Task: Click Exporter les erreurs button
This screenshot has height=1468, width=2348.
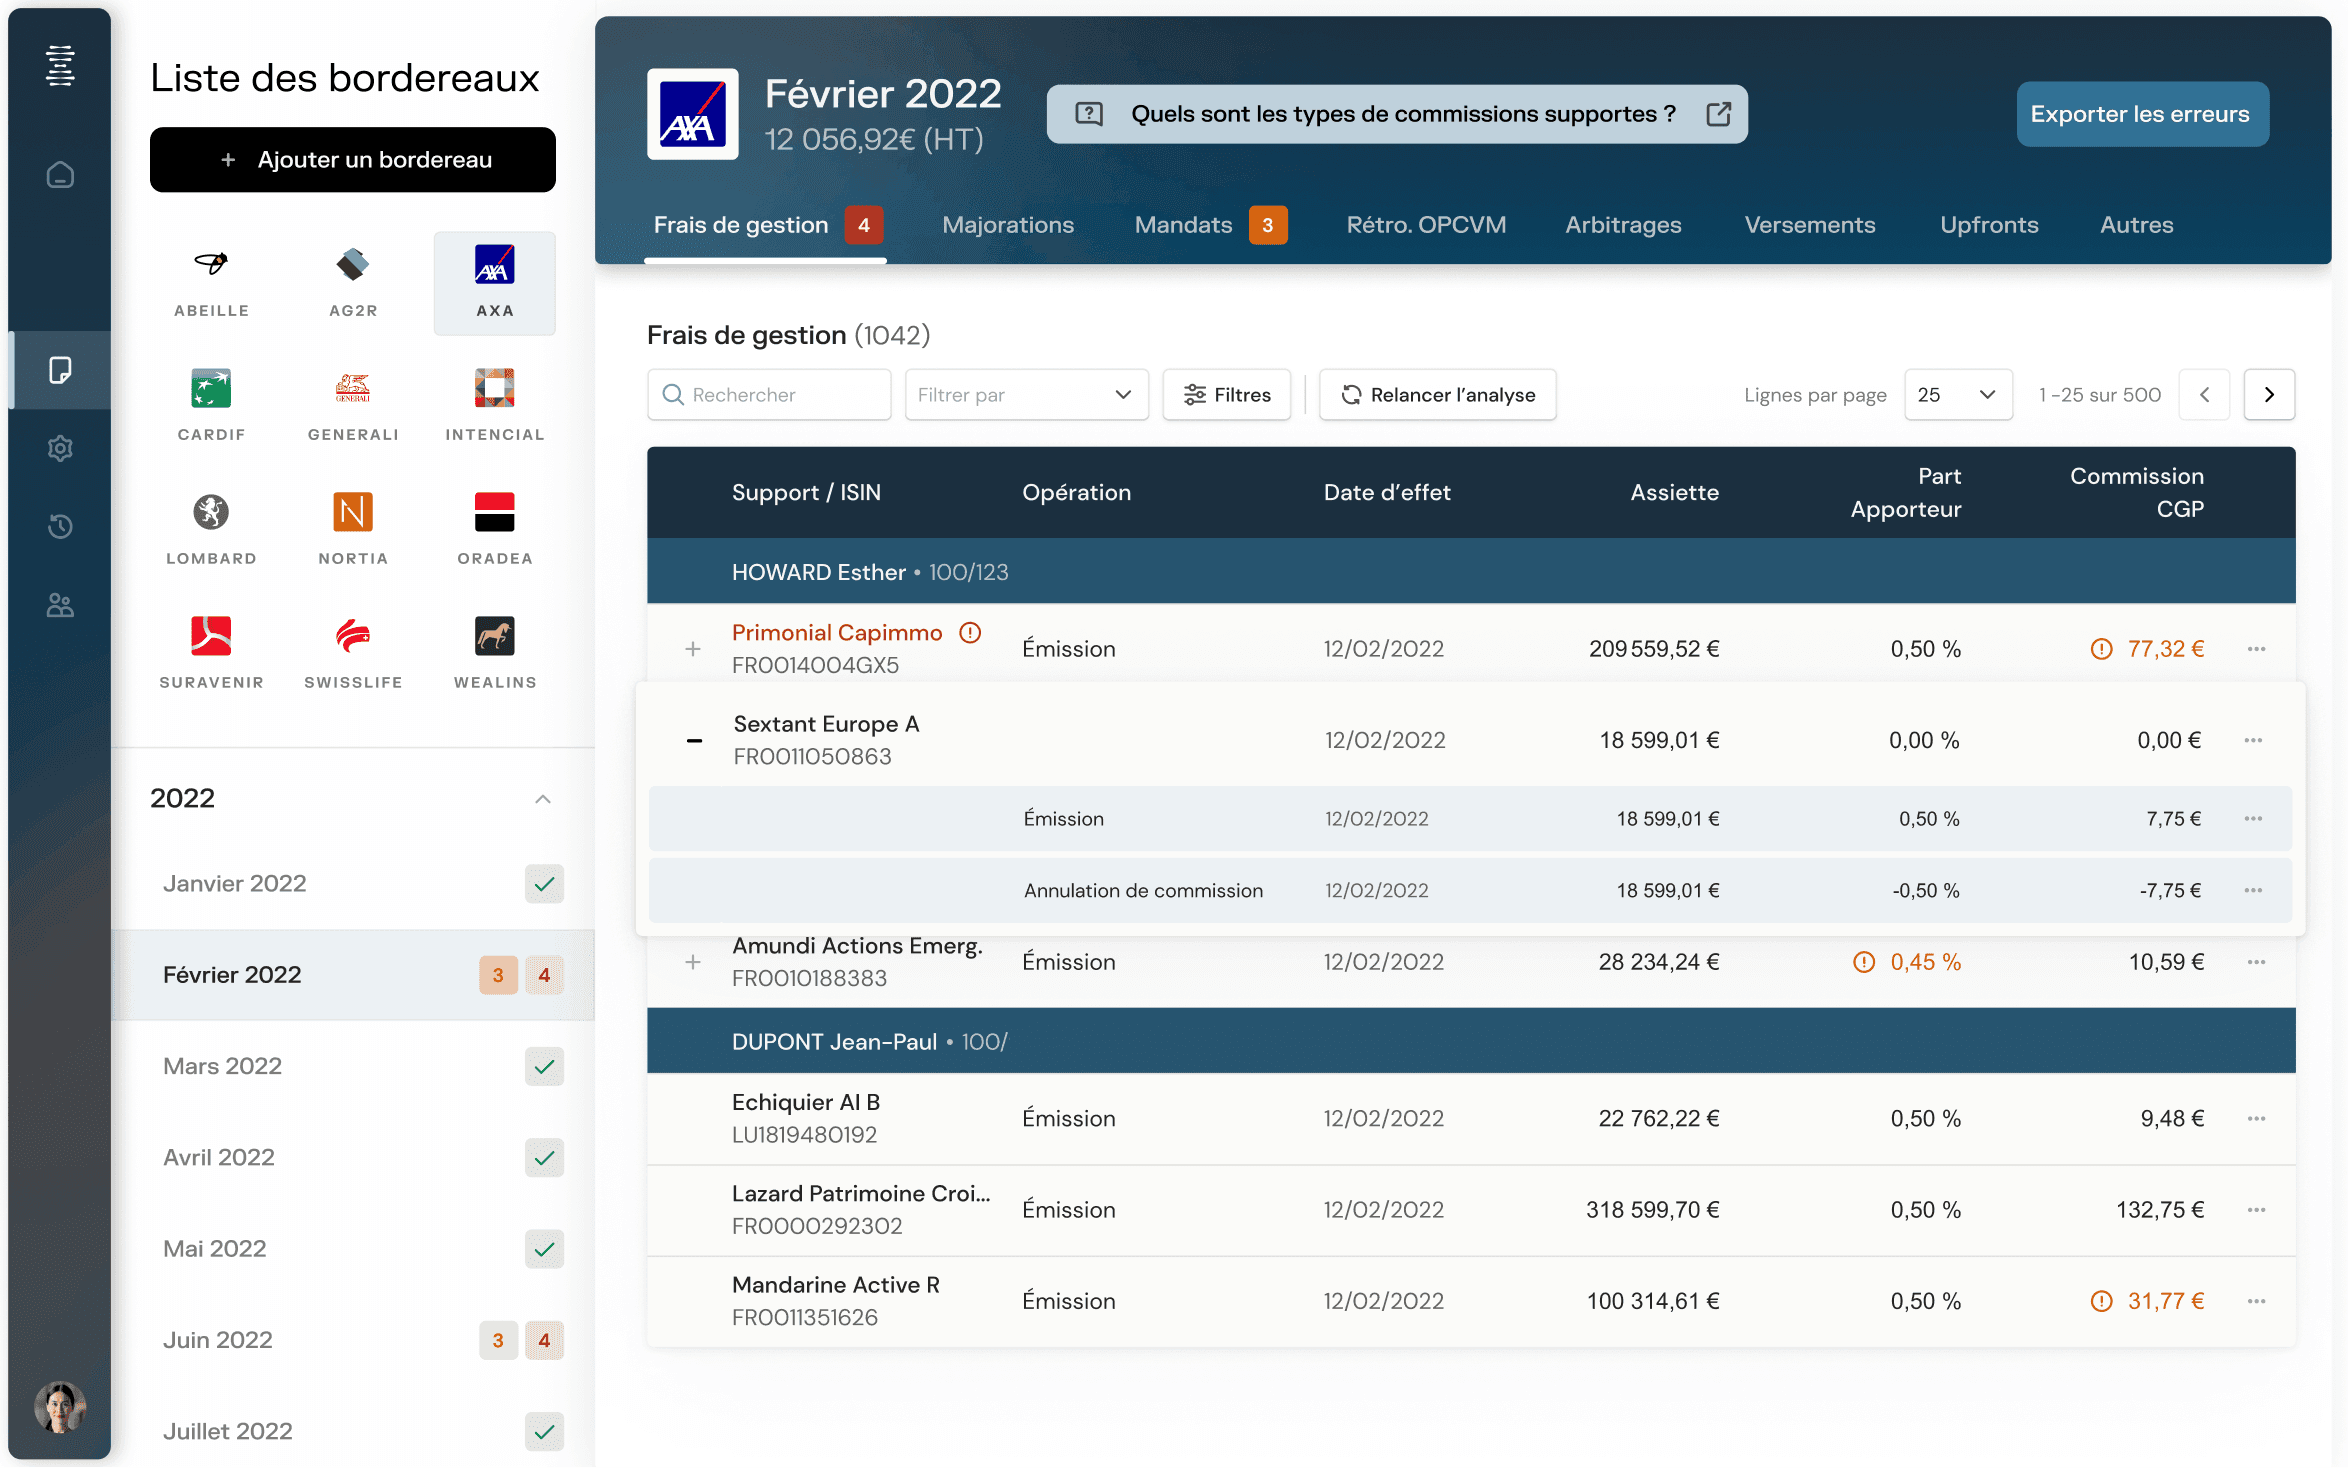Action: pyautogui.click(x=2142, y=114)
